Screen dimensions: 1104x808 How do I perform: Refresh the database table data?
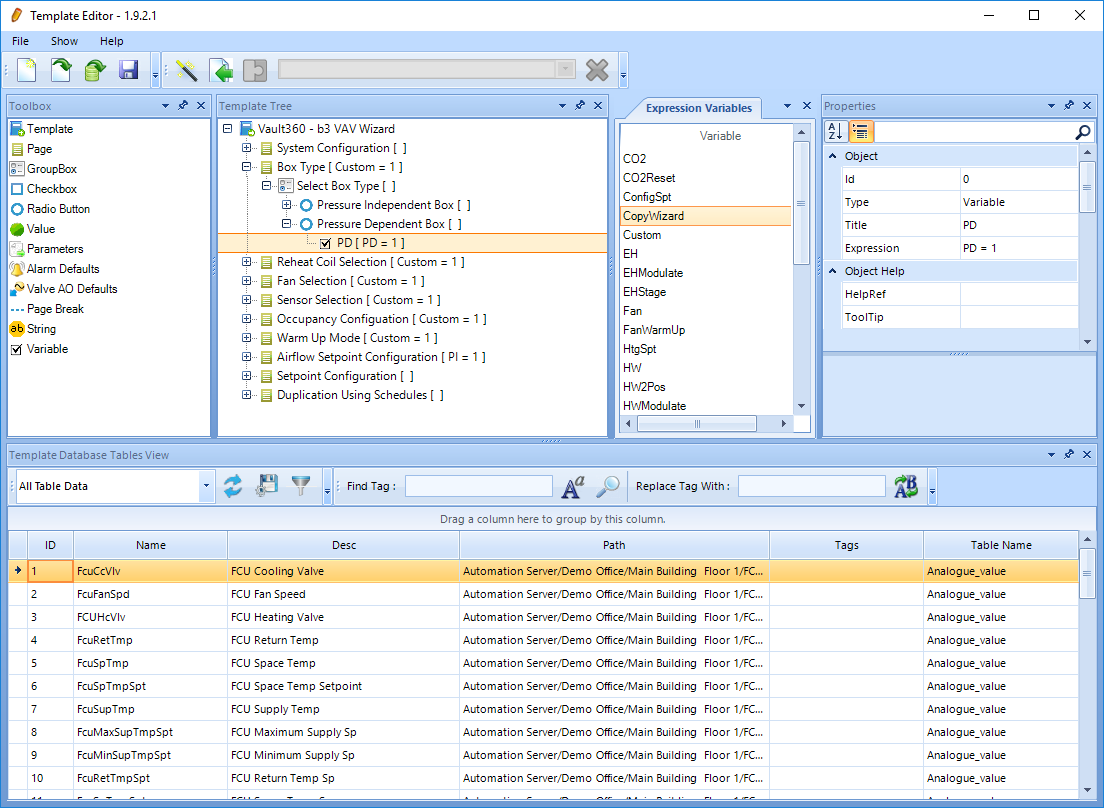pos(232,486)
